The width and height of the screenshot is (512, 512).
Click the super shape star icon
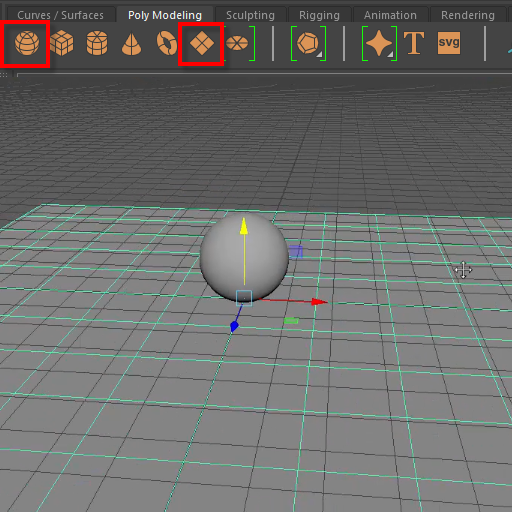(x=379, y=43)
